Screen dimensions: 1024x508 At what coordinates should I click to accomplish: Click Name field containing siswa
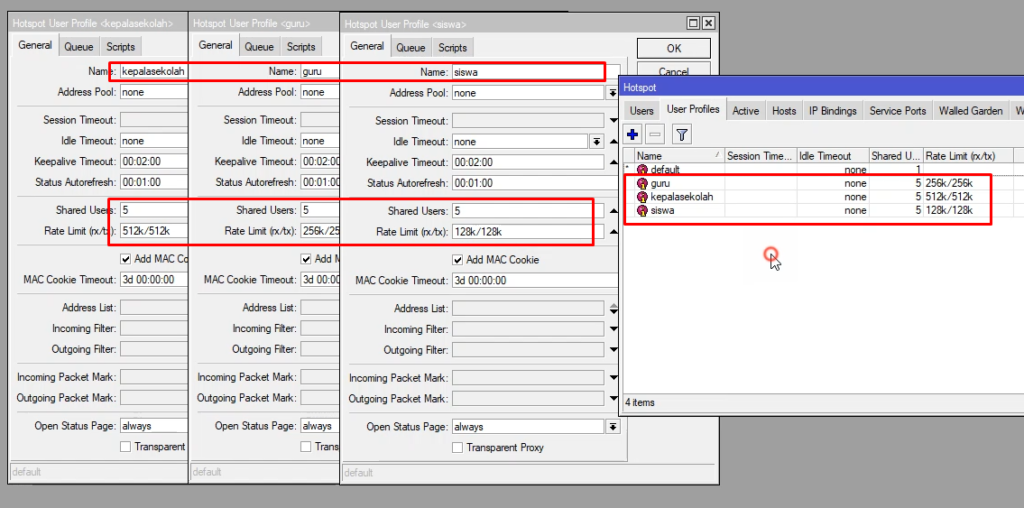[536, 72]
